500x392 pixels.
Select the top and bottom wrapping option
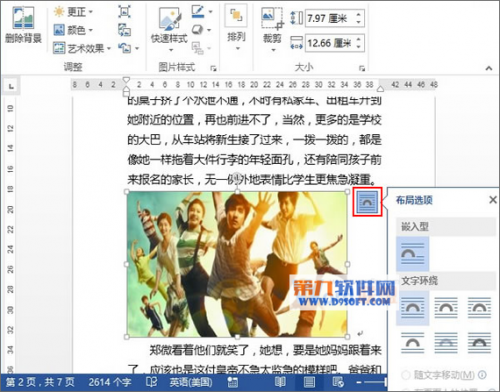[412, 343]
